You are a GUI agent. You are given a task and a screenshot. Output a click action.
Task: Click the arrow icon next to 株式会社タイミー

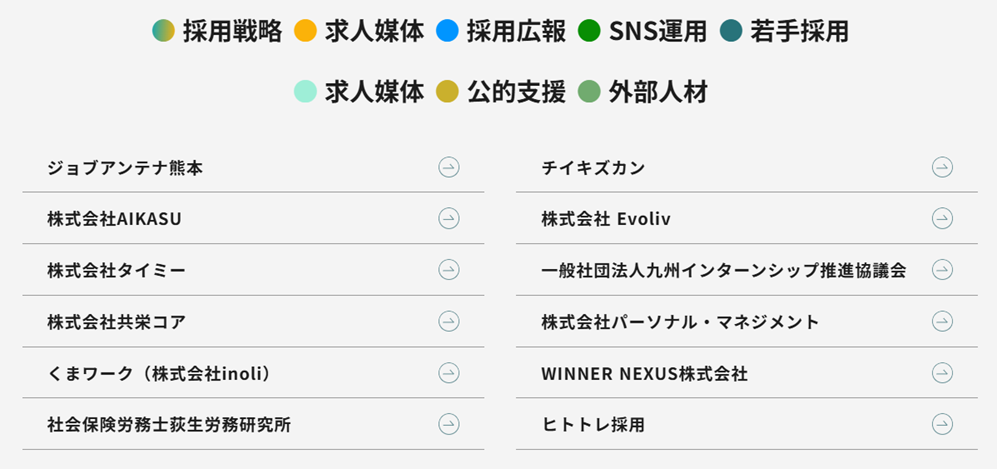click(449, 270)
